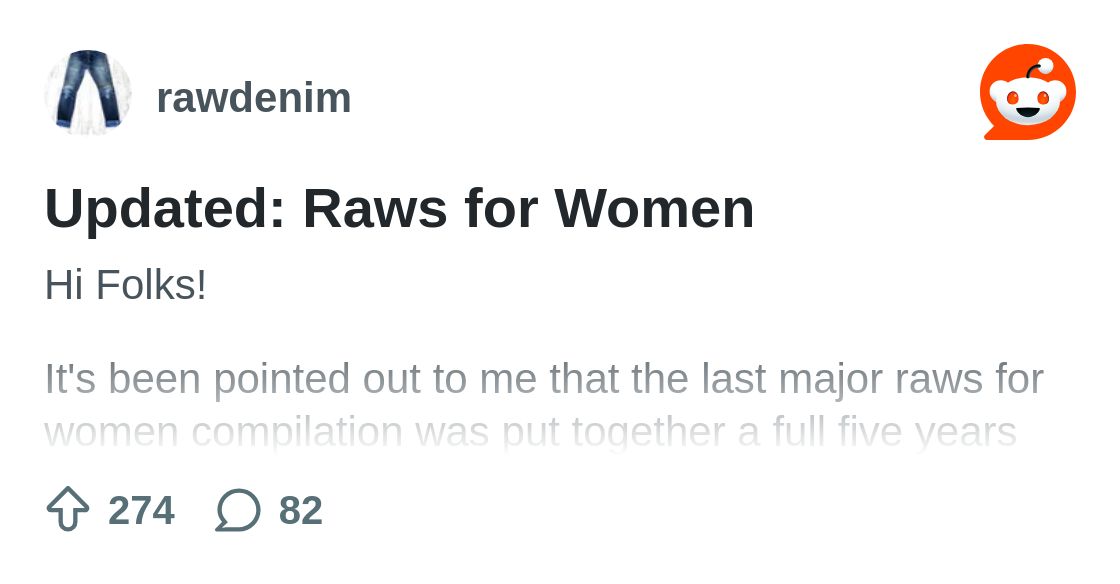The height and width of the screenshot is (584, 1120).
Task: Click the word "Updated:" in the post title
Action: click(164, 209)
